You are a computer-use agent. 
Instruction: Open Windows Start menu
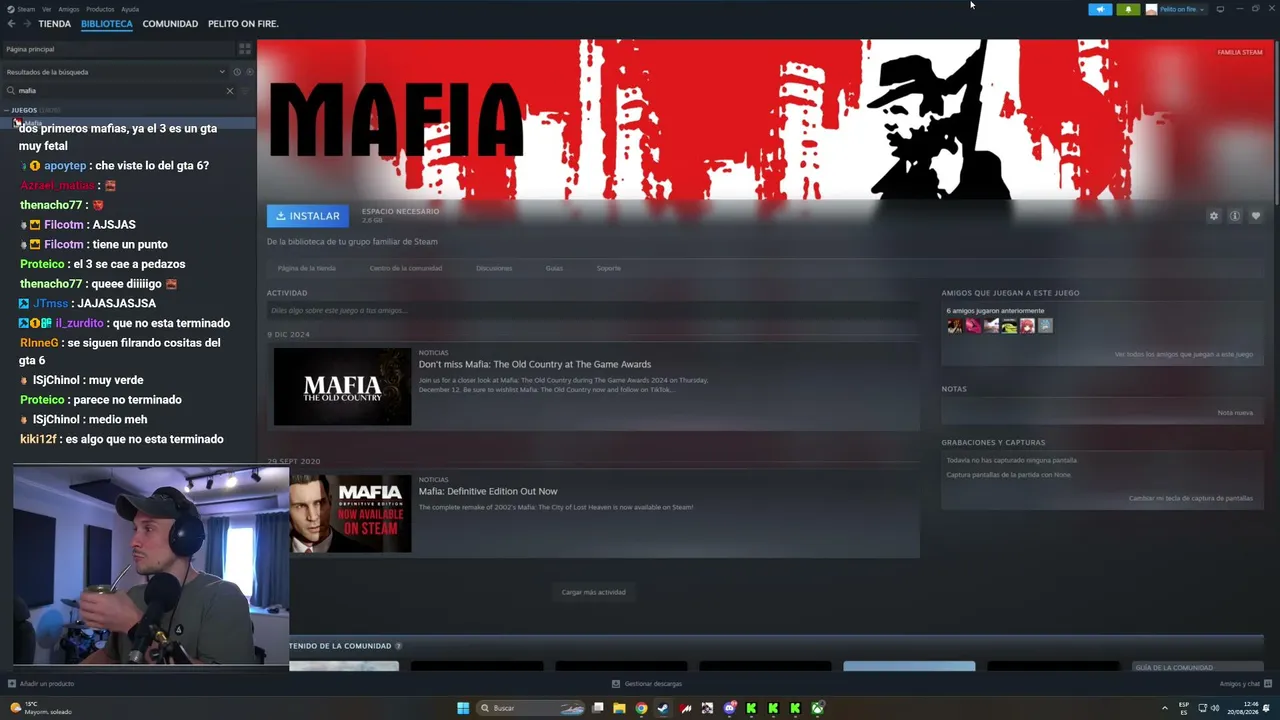click(463, 708)
